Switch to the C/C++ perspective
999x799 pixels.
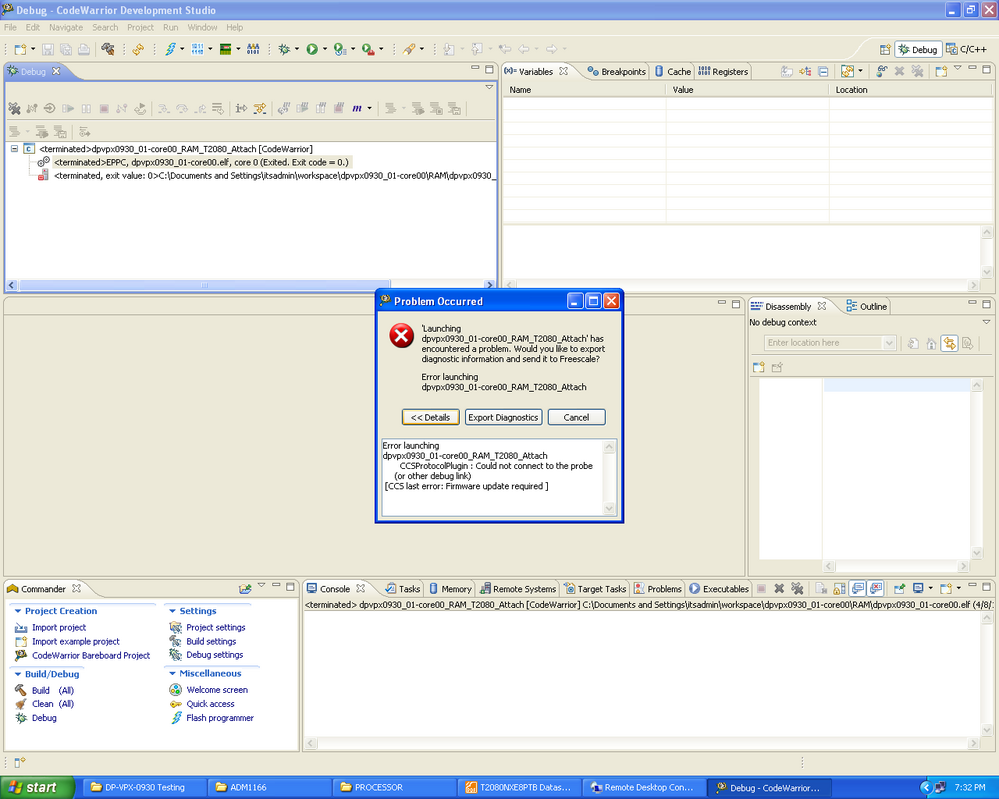[x=970, y=49]
